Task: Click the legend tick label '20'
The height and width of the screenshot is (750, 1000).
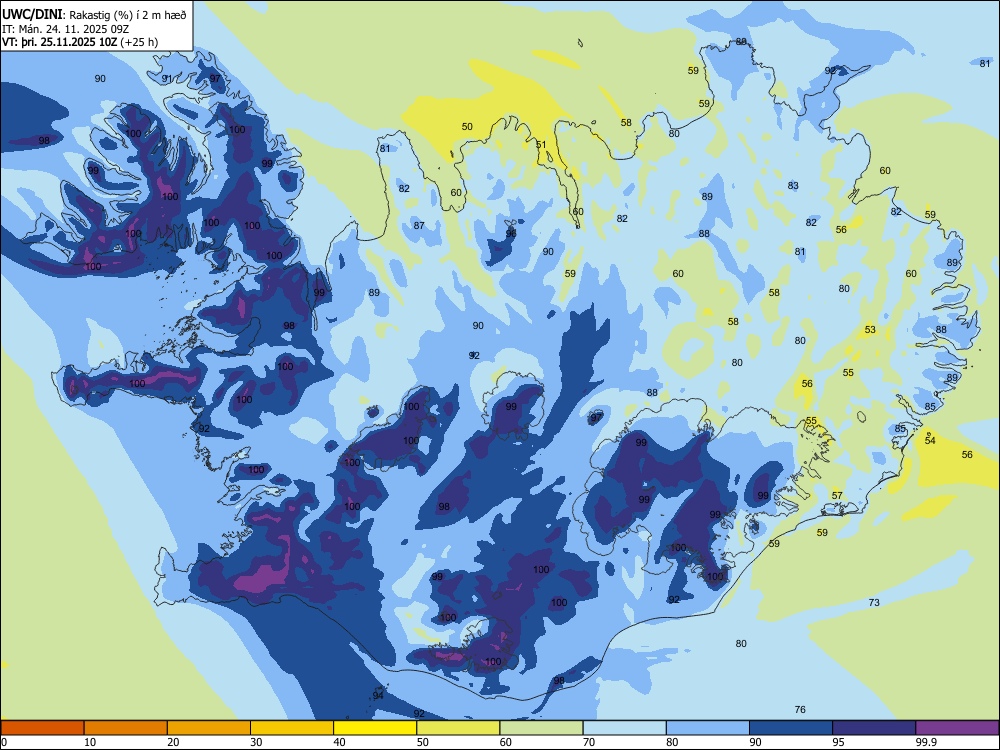Action: 173,742
